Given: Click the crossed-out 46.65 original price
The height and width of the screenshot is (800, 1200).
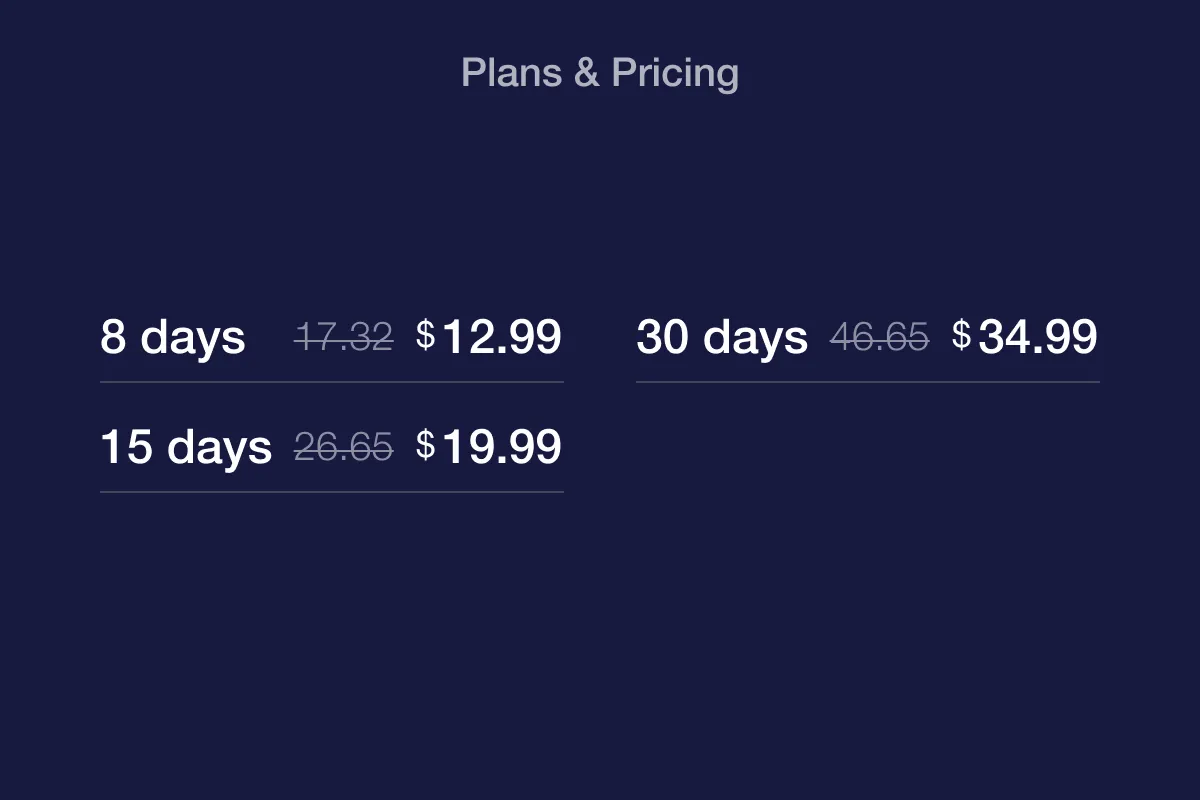Looking at the screenshot, I should pos(879,338).
